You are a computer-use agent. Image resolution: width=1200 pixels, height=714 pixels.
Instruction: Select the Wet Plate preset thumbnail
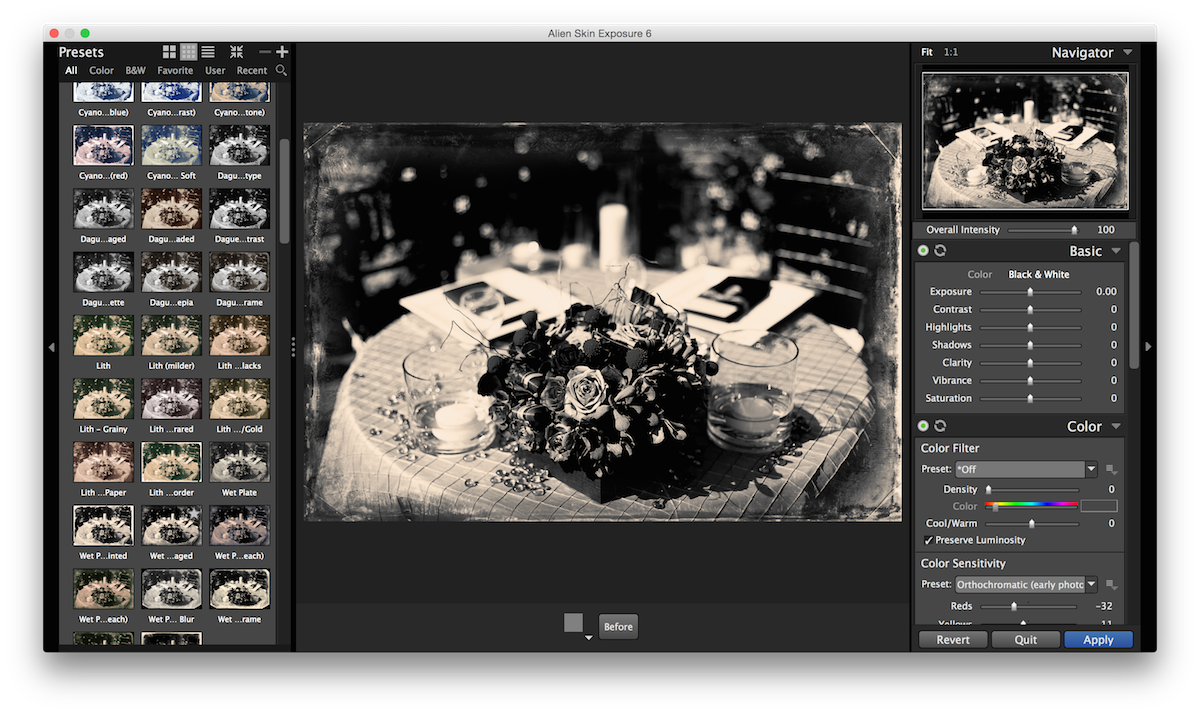click(x=239, y=463)
